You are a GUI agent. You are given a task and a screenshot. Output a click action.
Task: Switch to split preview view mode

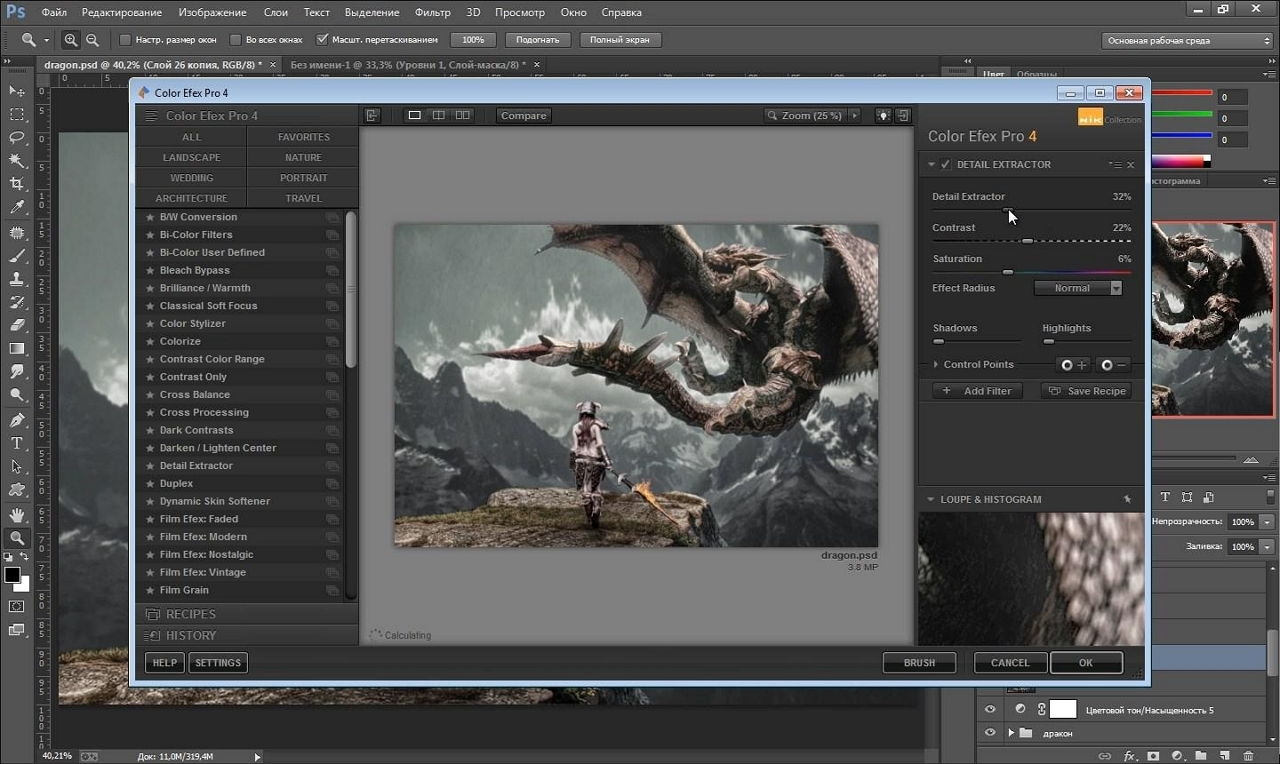[x=438, y=115]
